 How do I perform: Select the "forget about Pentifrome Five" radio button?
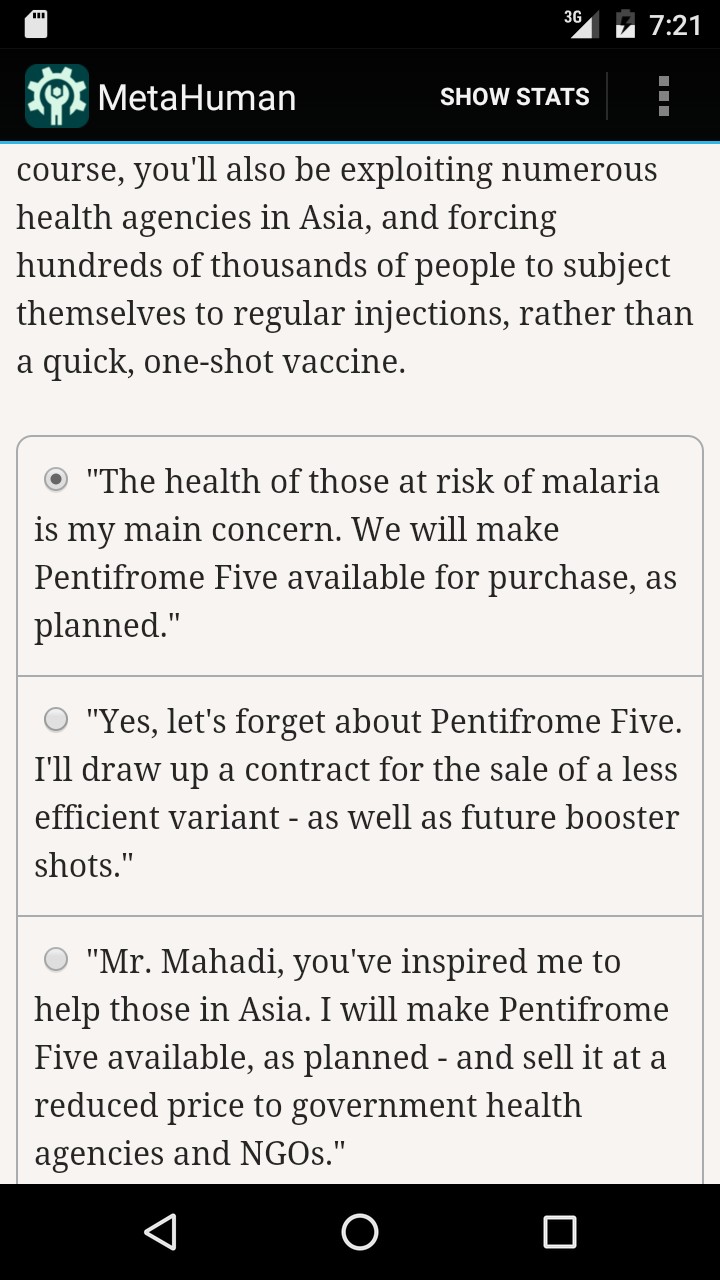click(57, 719)
